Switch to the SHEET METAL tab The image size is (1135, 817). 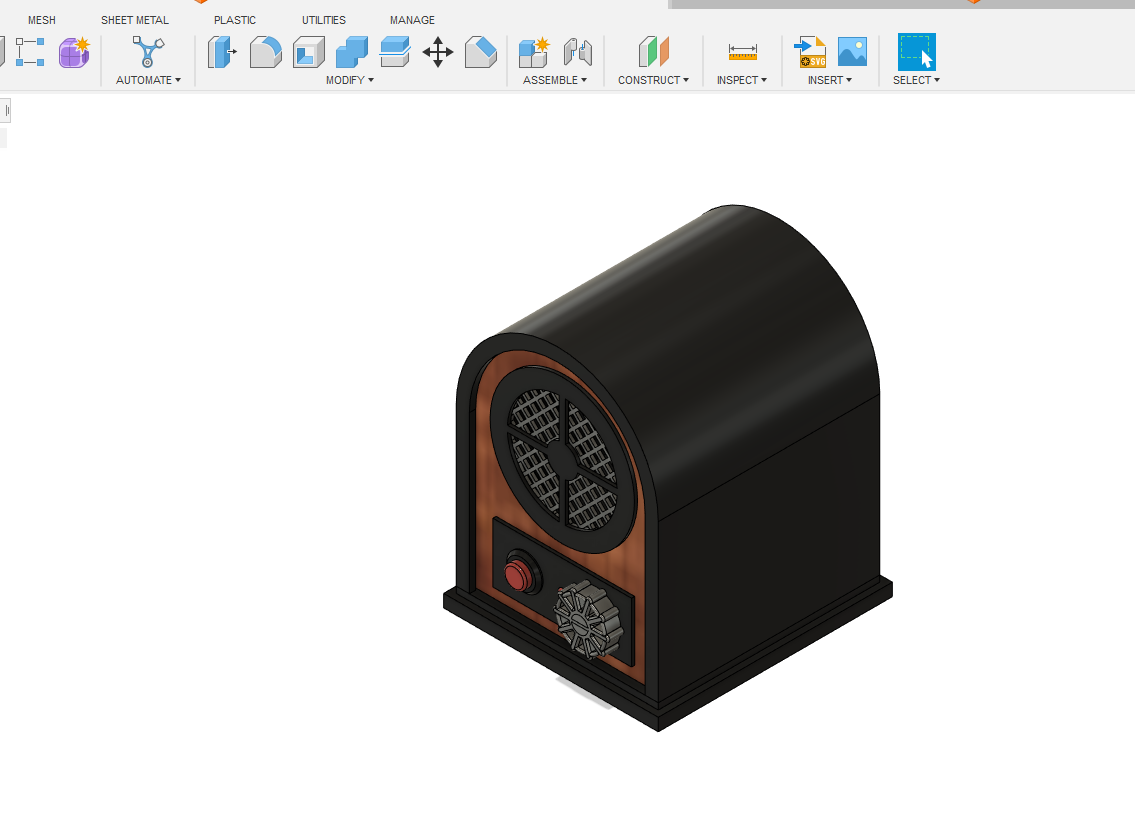click(135, 20)
